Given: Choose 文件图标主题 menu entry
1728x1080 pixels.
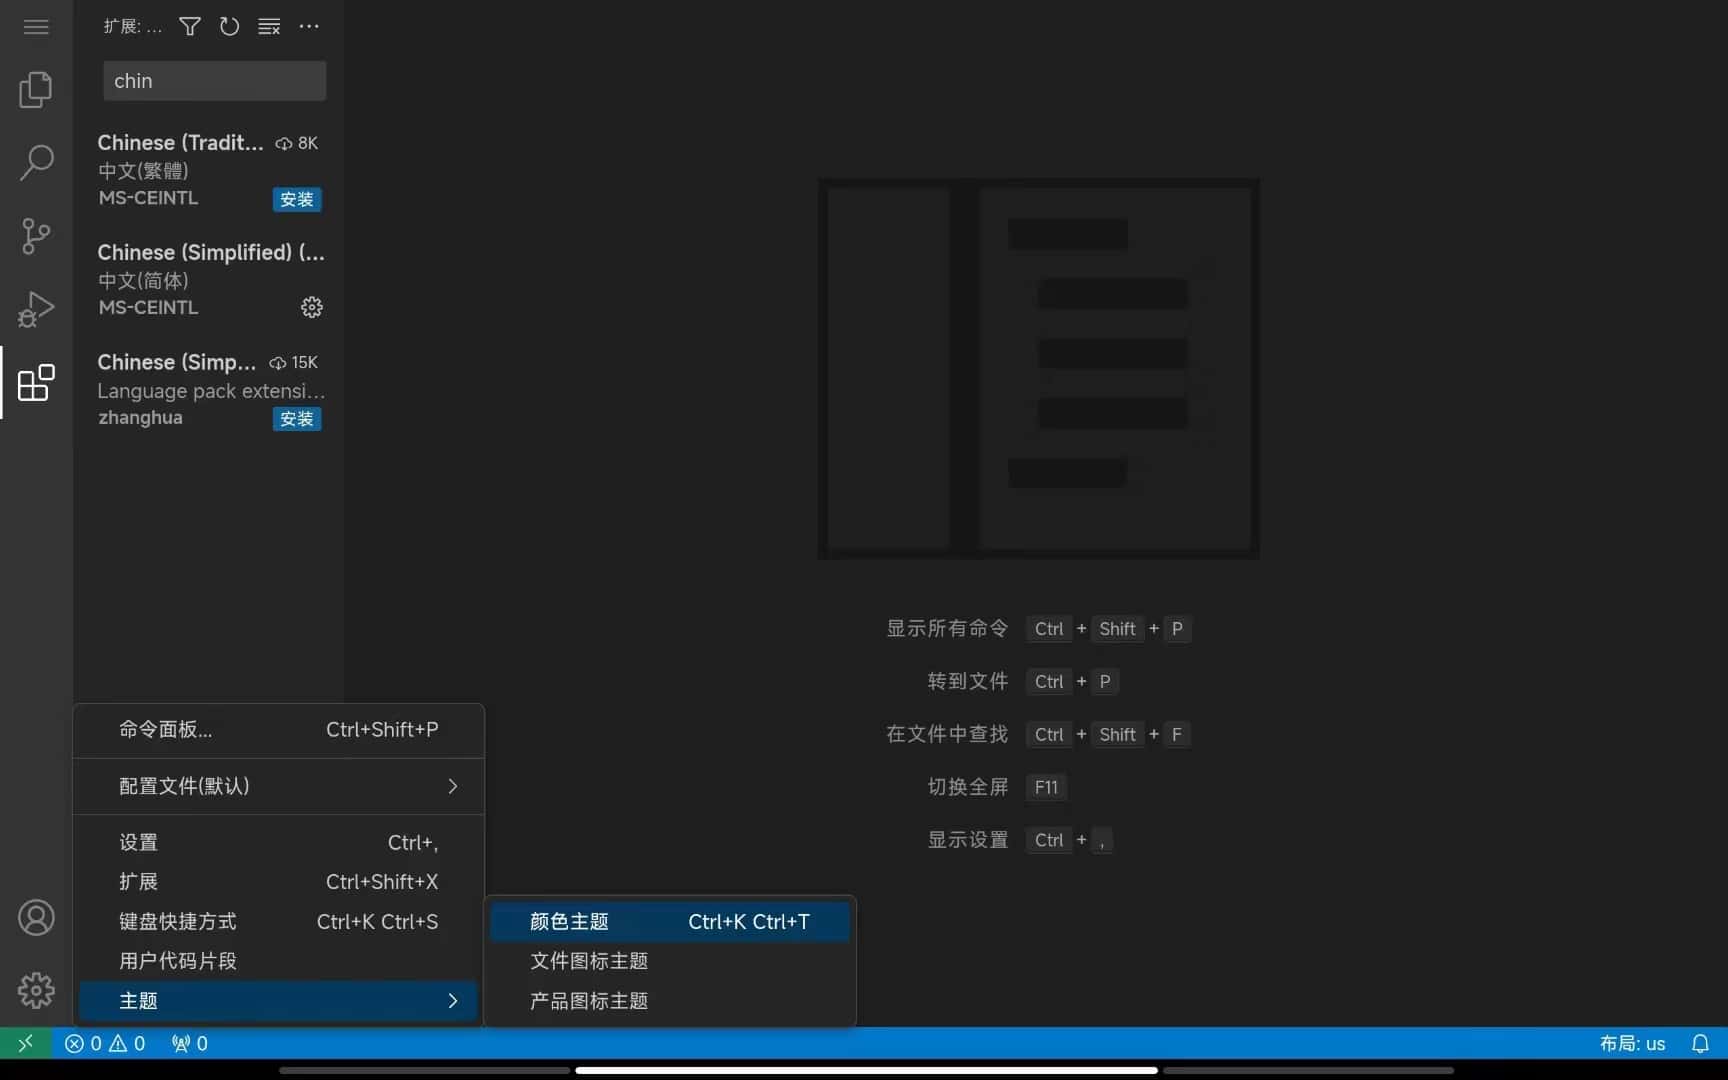Looking at the screenshot, I should 589,961.
